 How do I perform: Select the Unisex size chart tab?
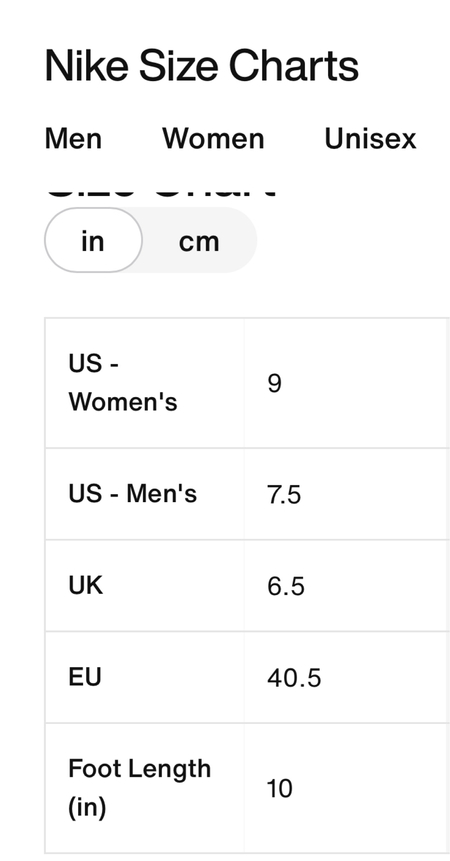370,138
